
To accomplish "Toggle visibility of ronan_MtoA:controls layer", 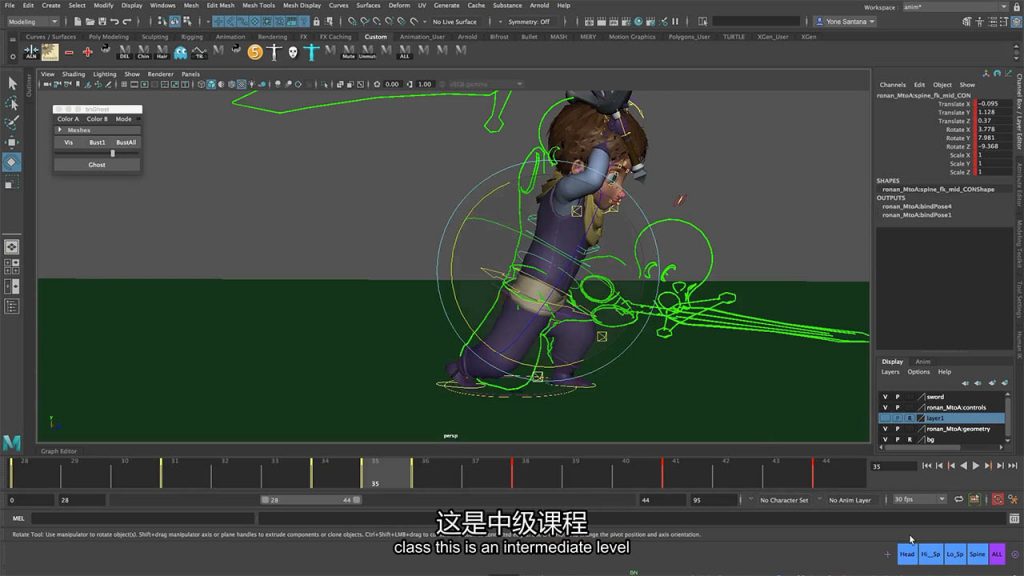I will click(886, 408).
